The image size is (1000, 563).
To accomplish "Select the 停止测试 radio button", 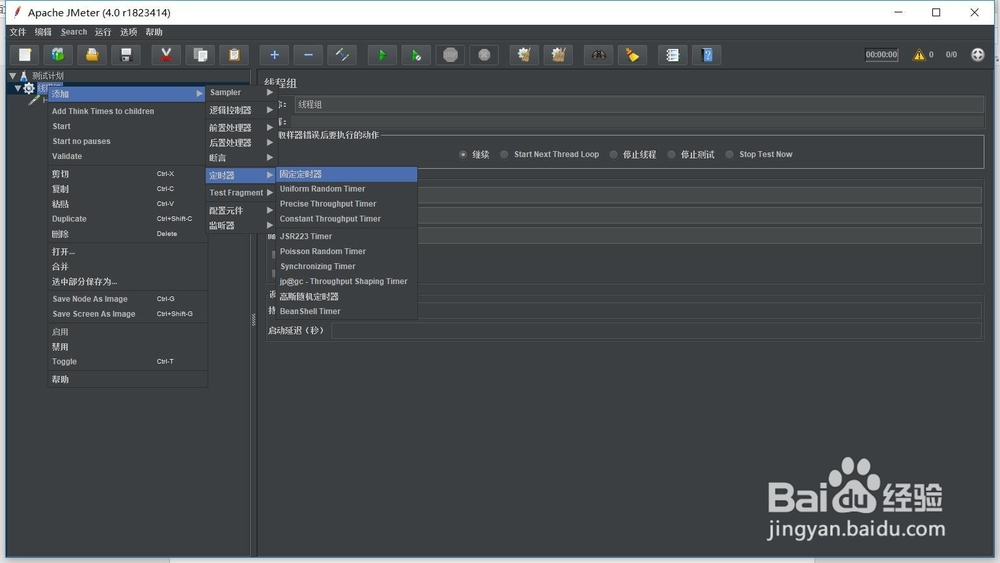I will [x=671, y=154].
